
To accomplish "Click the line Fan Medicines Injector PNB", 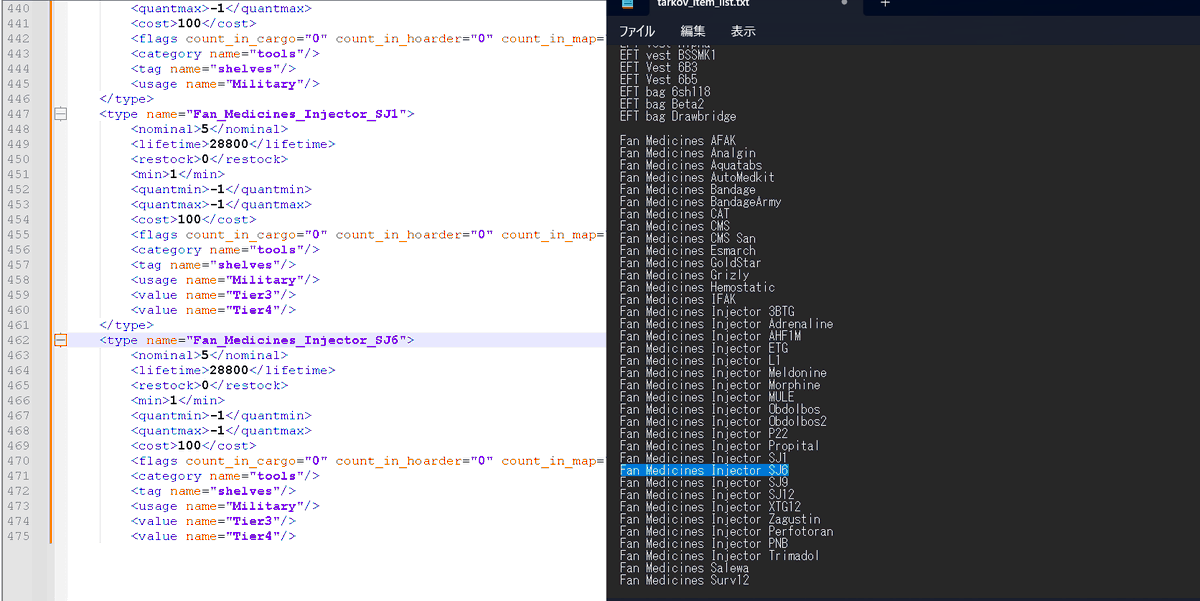I will 703,544.
